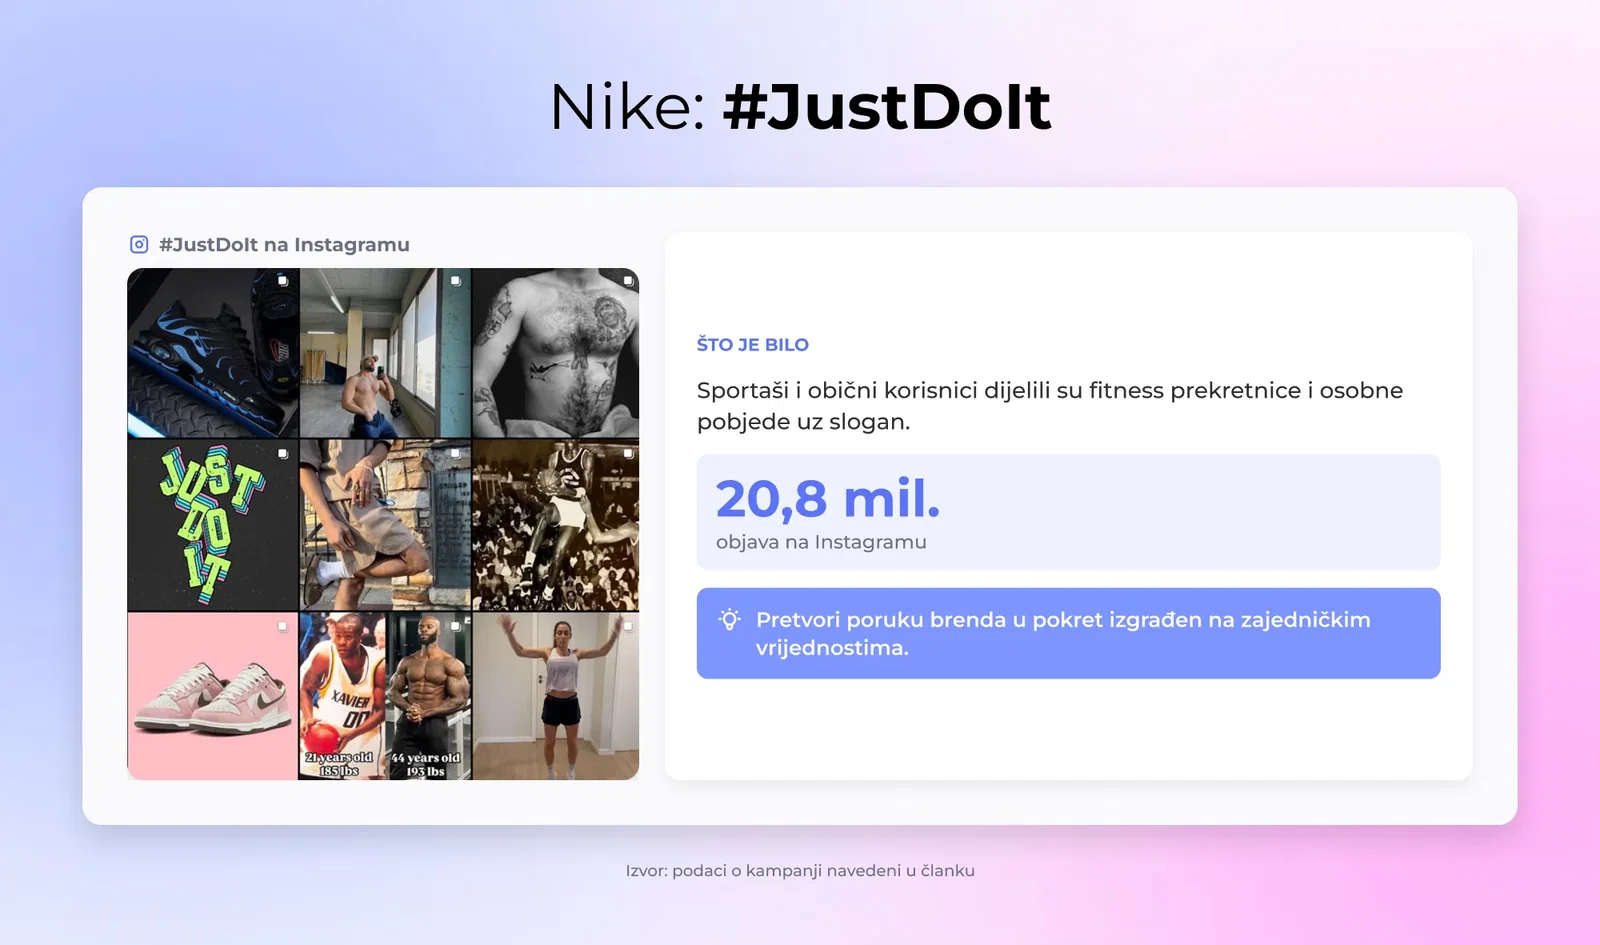The width and height of the screenshot is (1600, 945).
Task: Click the '20,8 mil.' statistic
Action: coord(828,498)
